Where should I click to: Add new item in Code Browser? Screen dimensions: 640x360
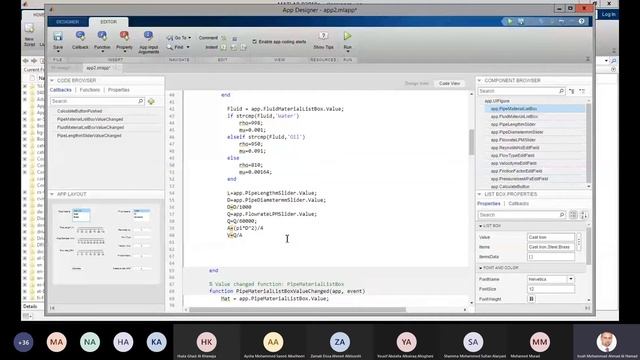pyautogui.click(x=151, y=101)
